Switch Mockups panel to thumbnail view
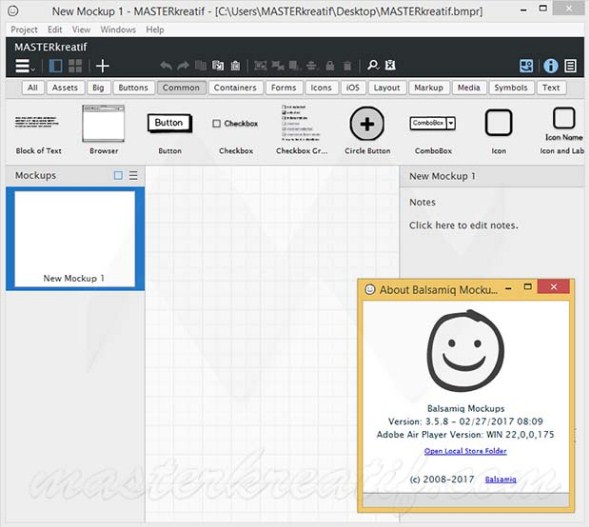The height and width of the screenshot is (527, 589). [x=118, y=175]
